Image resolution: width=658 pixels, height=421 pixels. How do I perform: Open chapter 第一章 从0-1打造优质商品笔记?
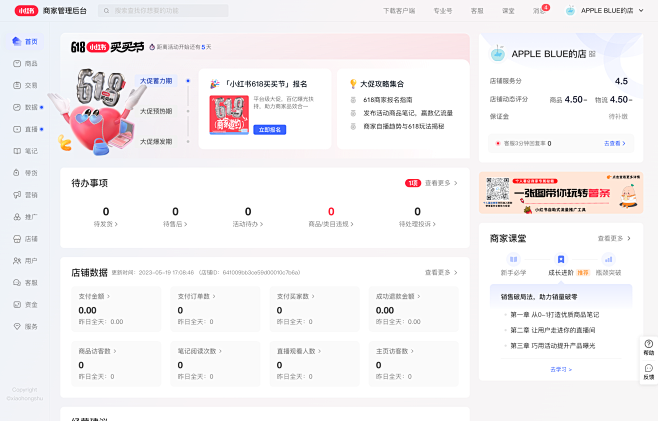554,315
